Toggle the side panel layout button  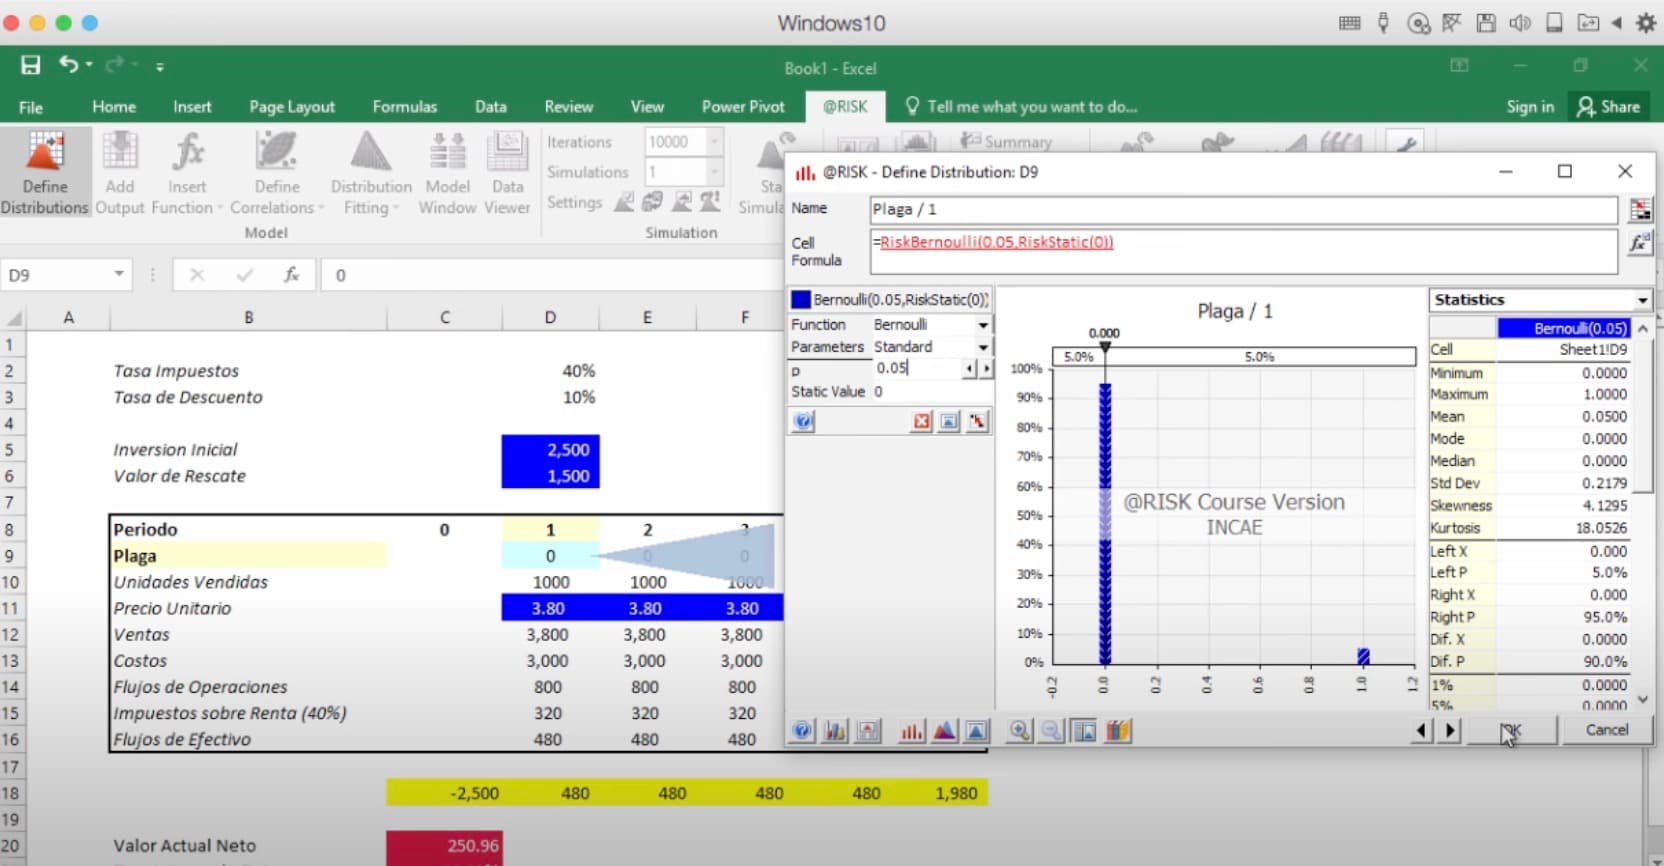[1085, 731]
